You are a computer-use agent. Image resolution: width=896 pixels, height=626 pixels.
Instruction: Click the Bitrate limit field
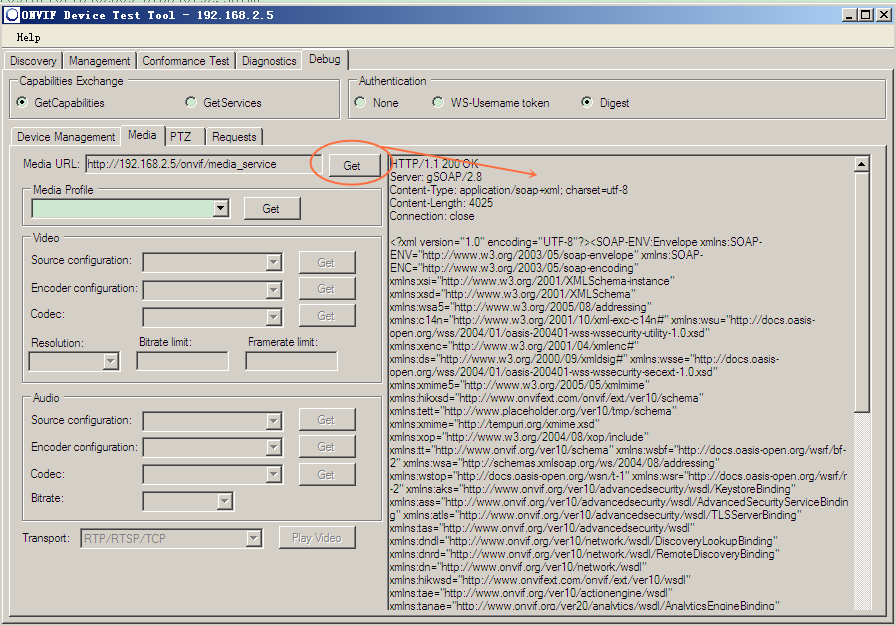point(182,362)
